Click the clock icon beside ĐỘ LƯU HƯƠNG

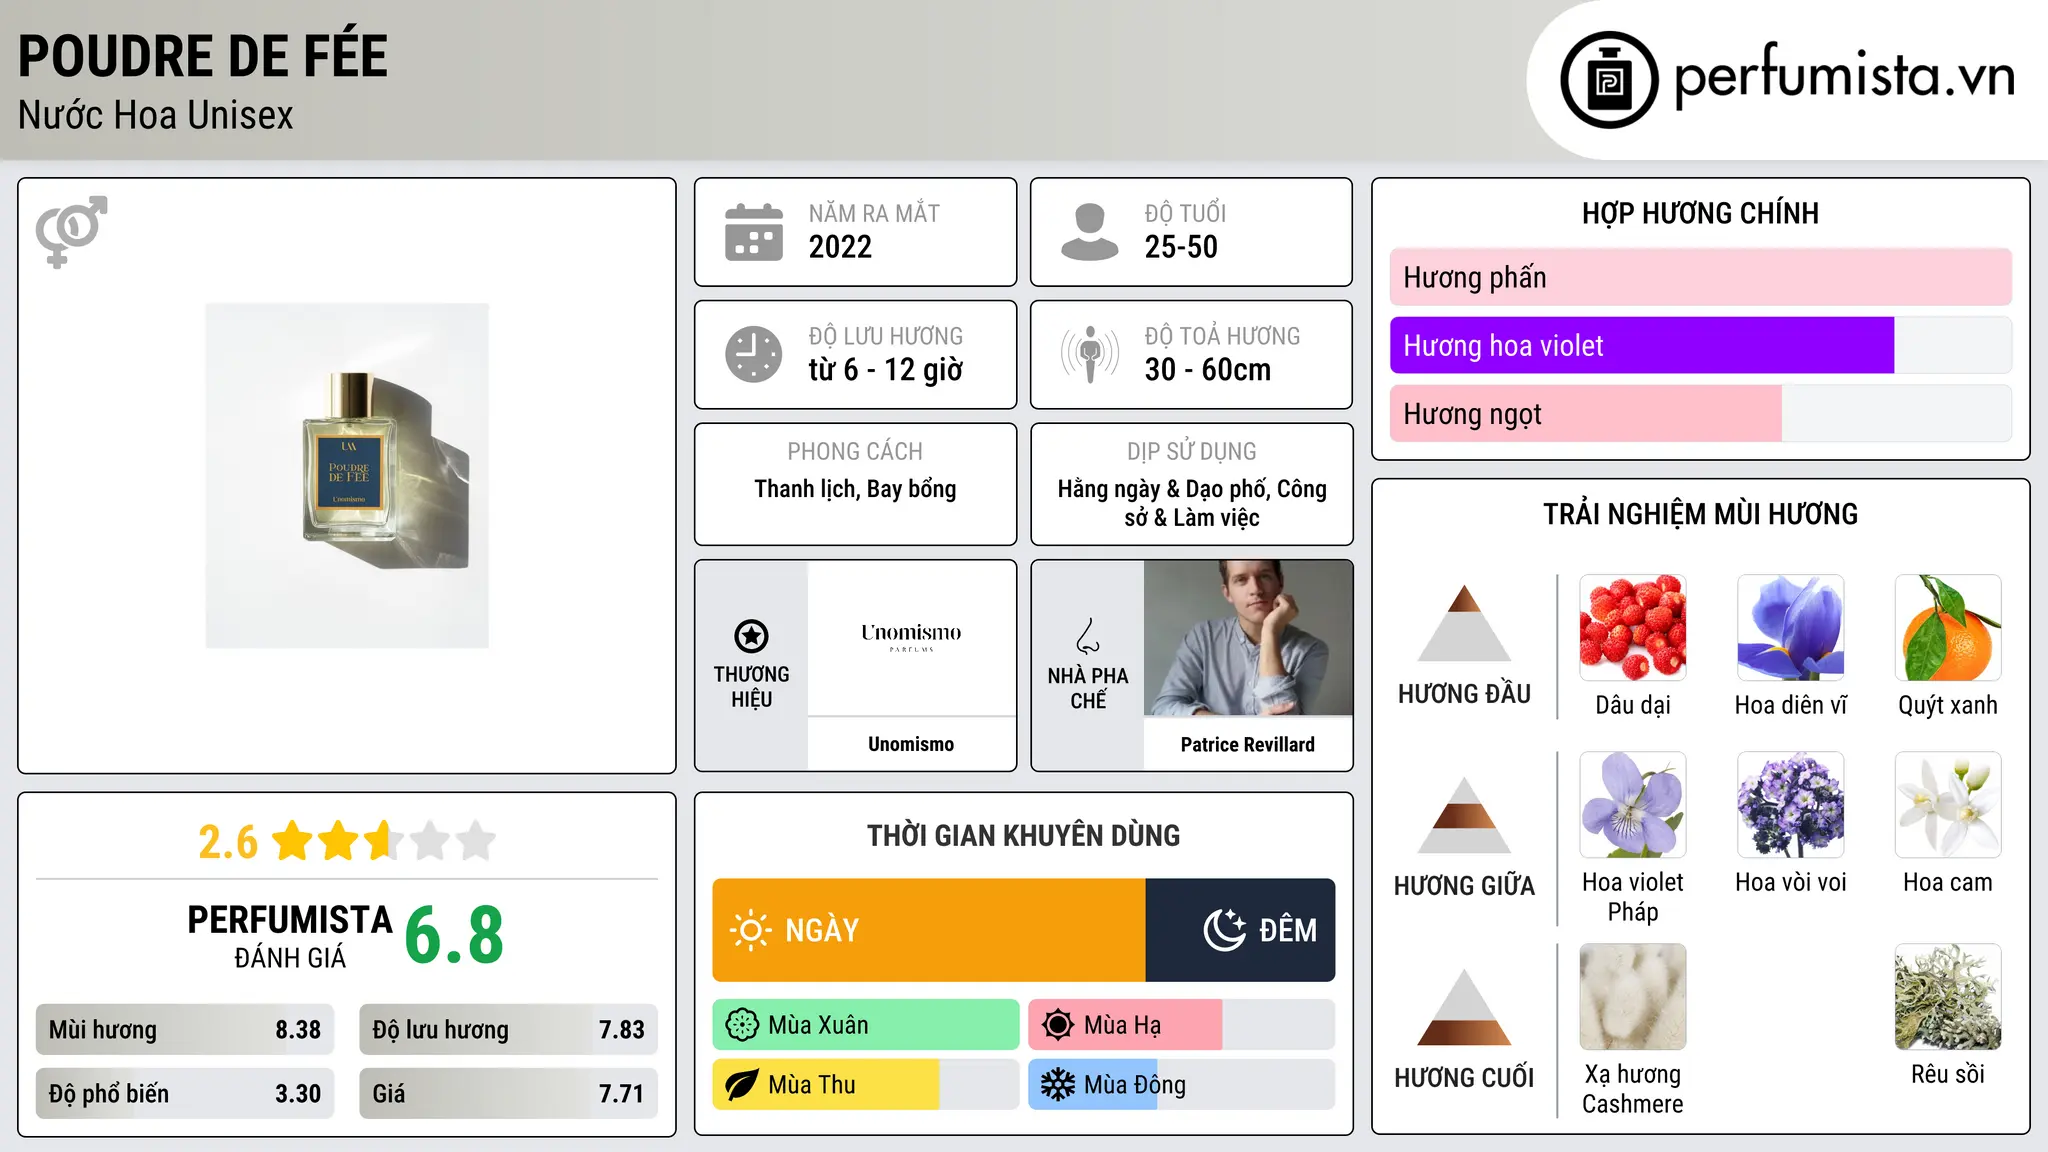point(754,354)
